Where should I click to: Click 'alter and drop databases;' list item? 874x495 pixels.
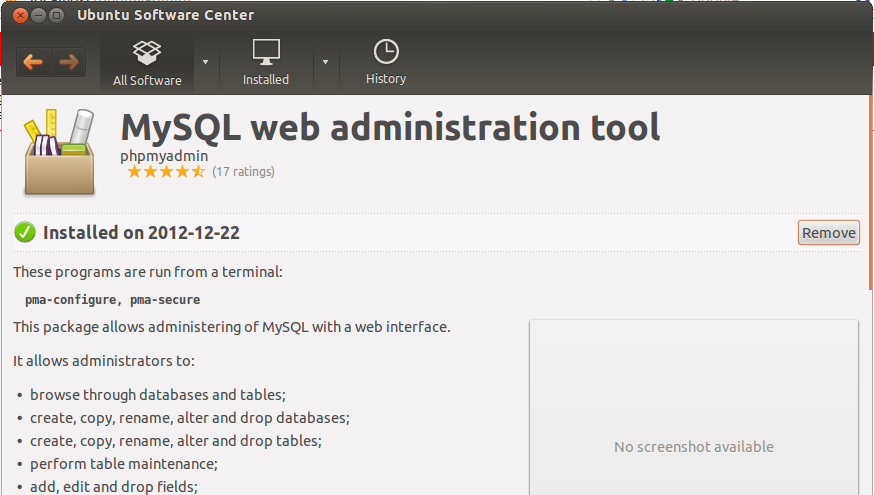[190, 418]
